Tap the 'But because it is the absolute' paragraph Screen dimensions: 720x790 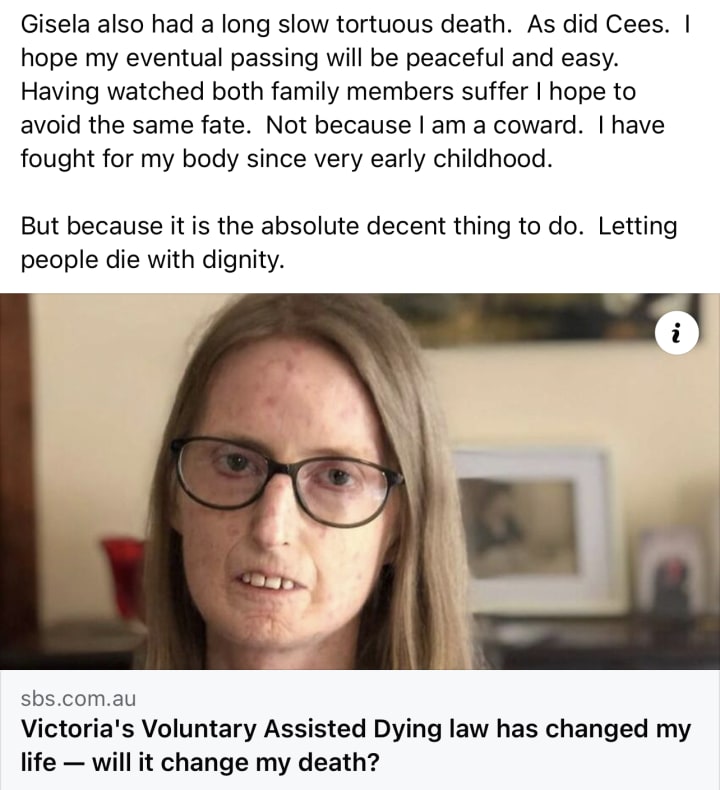click(349, 242)
